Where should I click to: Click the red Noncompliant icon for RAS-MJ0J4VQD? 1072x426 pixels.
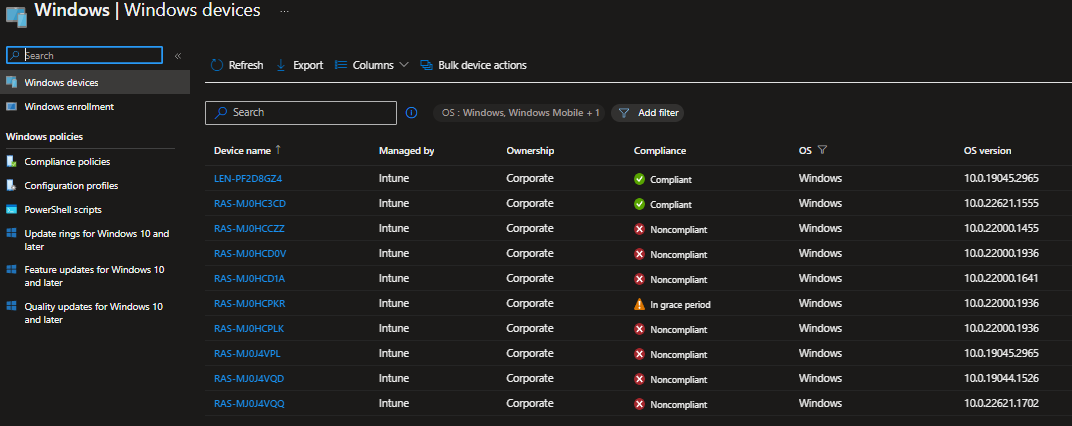[639, 379]
